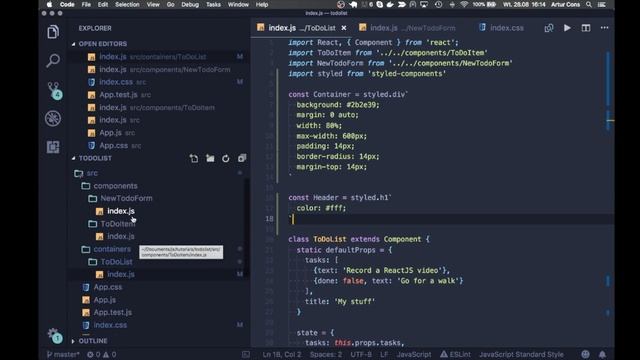Open changes for the current file
Image resolution: width=640 pixels, height=360 pixels.
549,28
